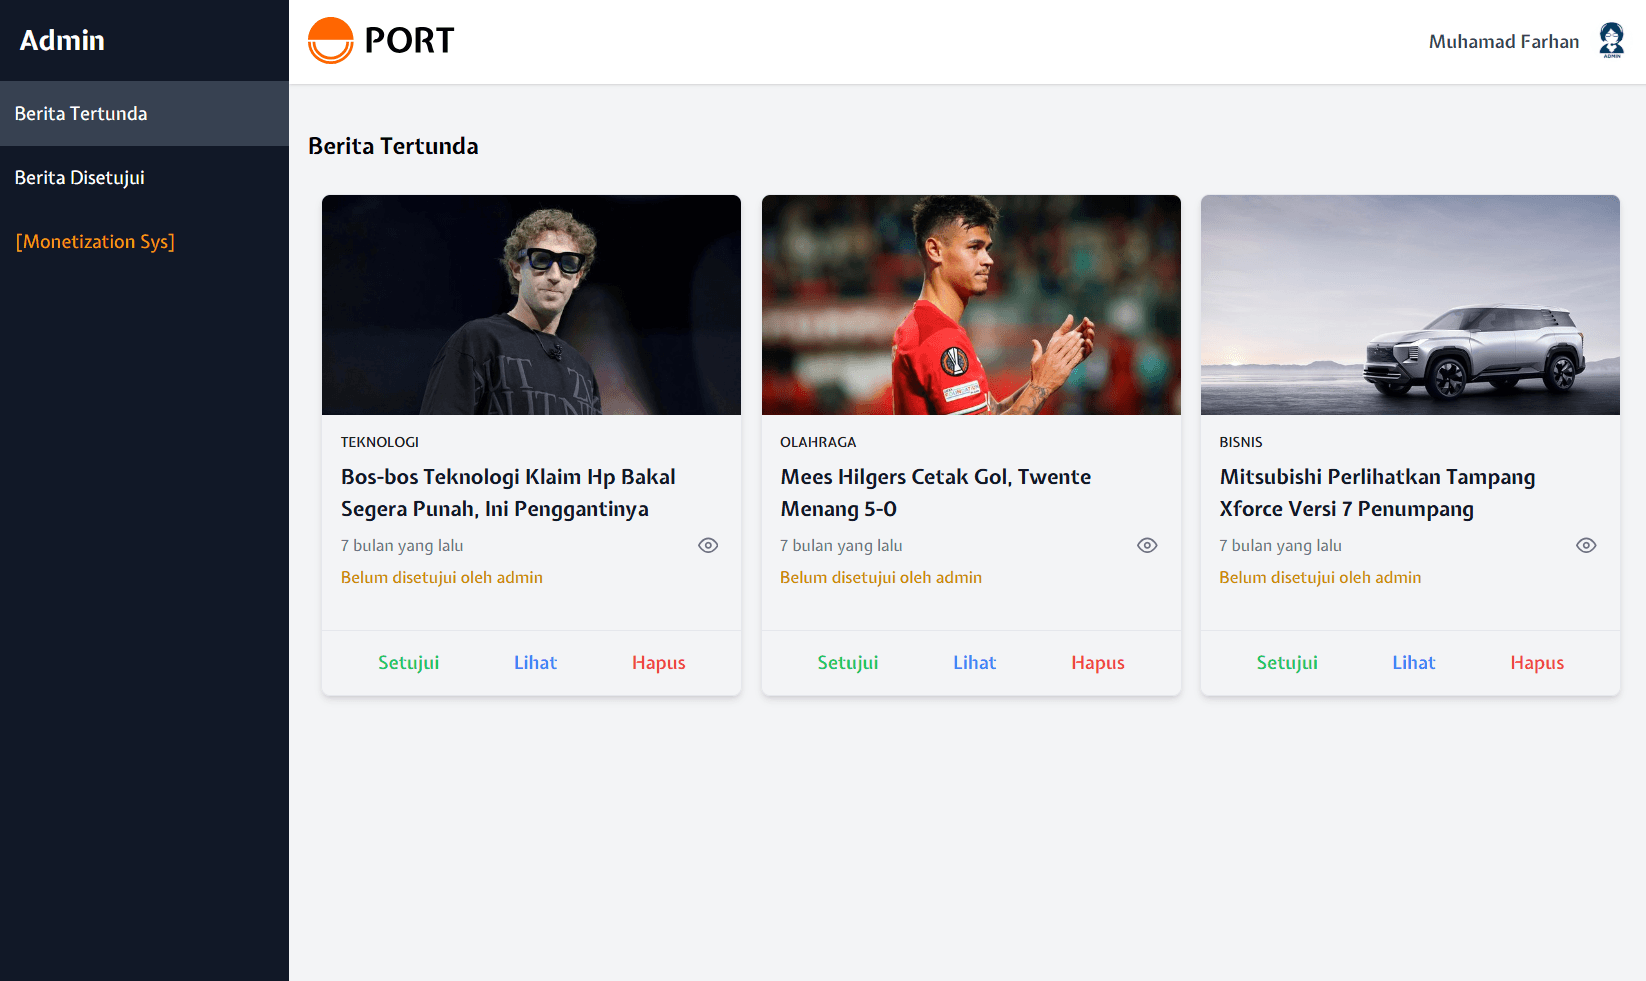Click the silver SUV thumbnail
This screenshot has height=981, width=1646.
[x=1410, y=305]
